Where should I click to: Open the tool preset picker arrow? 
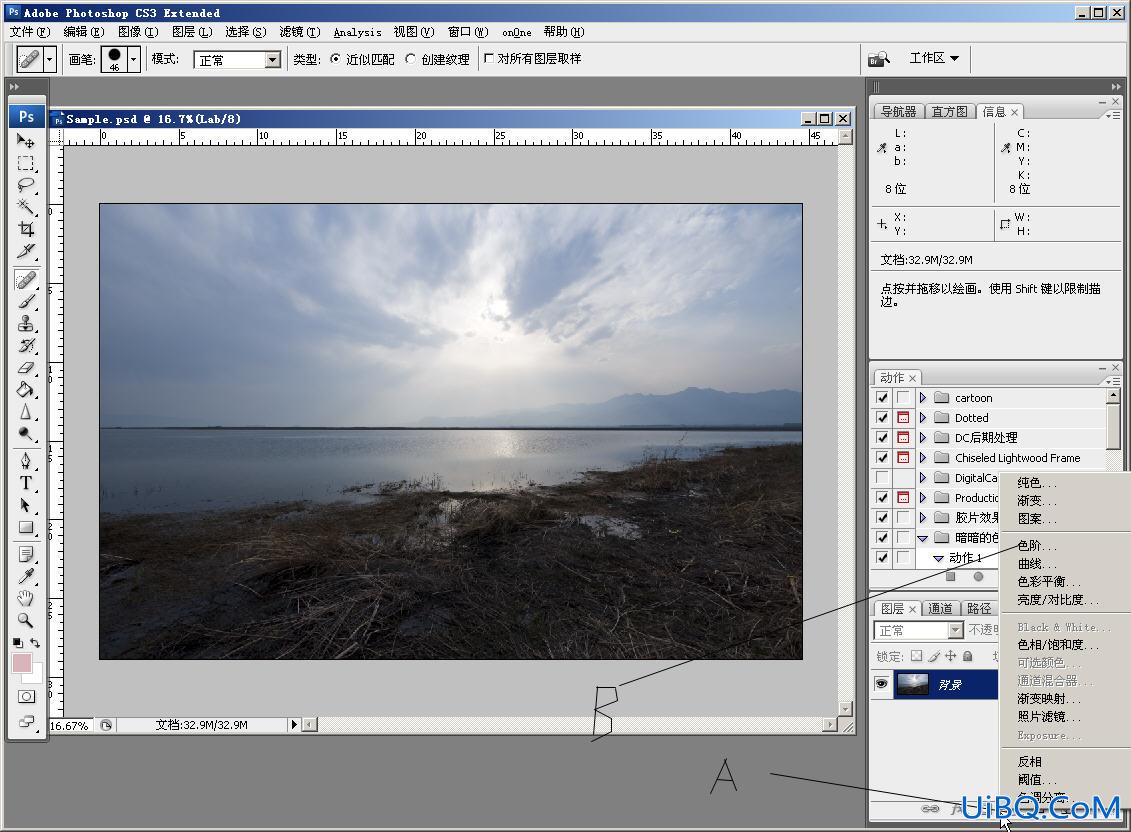[x=49, y=59]
